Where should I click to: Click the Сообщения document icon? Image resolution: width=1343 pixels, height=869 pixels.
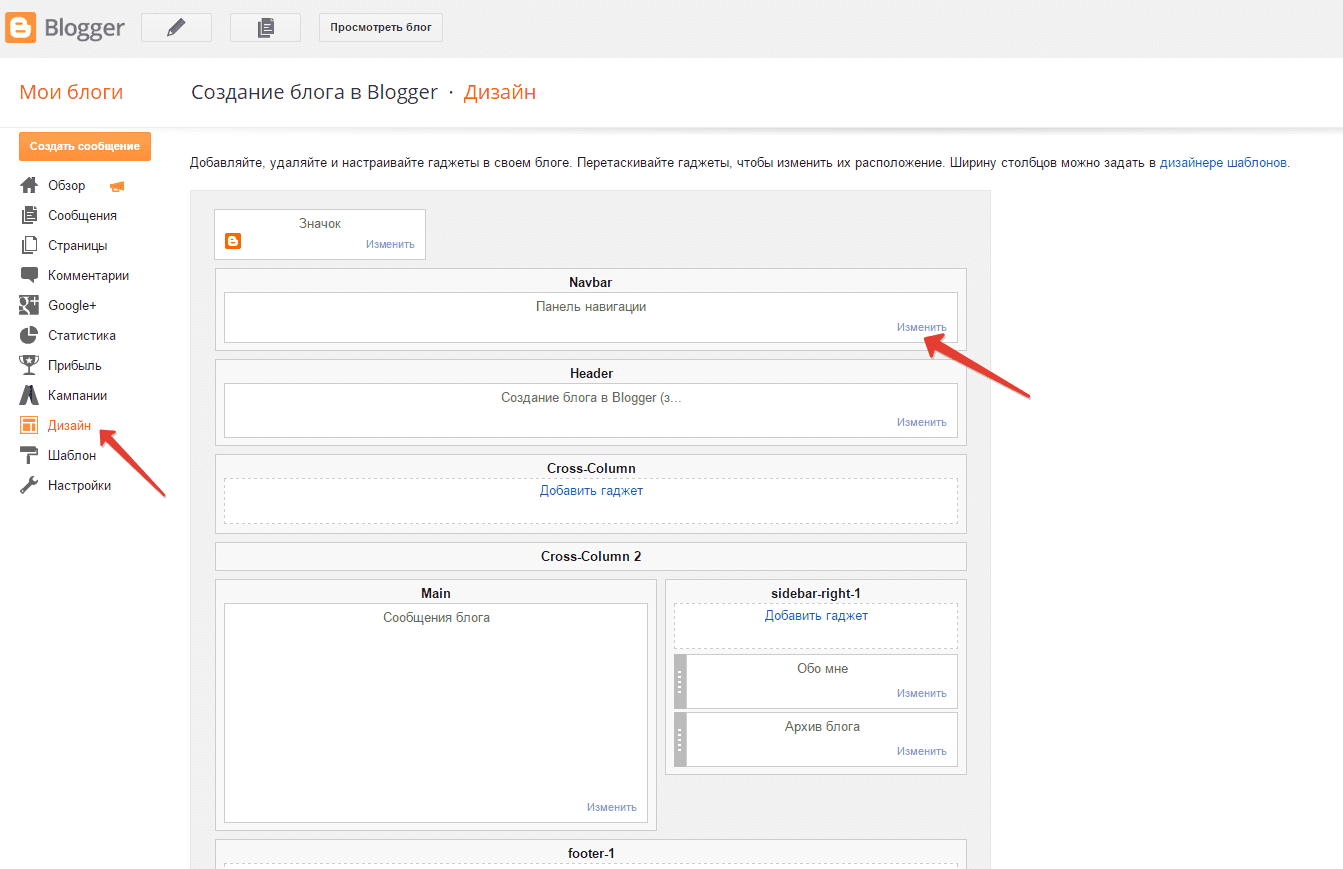point(29,215)
